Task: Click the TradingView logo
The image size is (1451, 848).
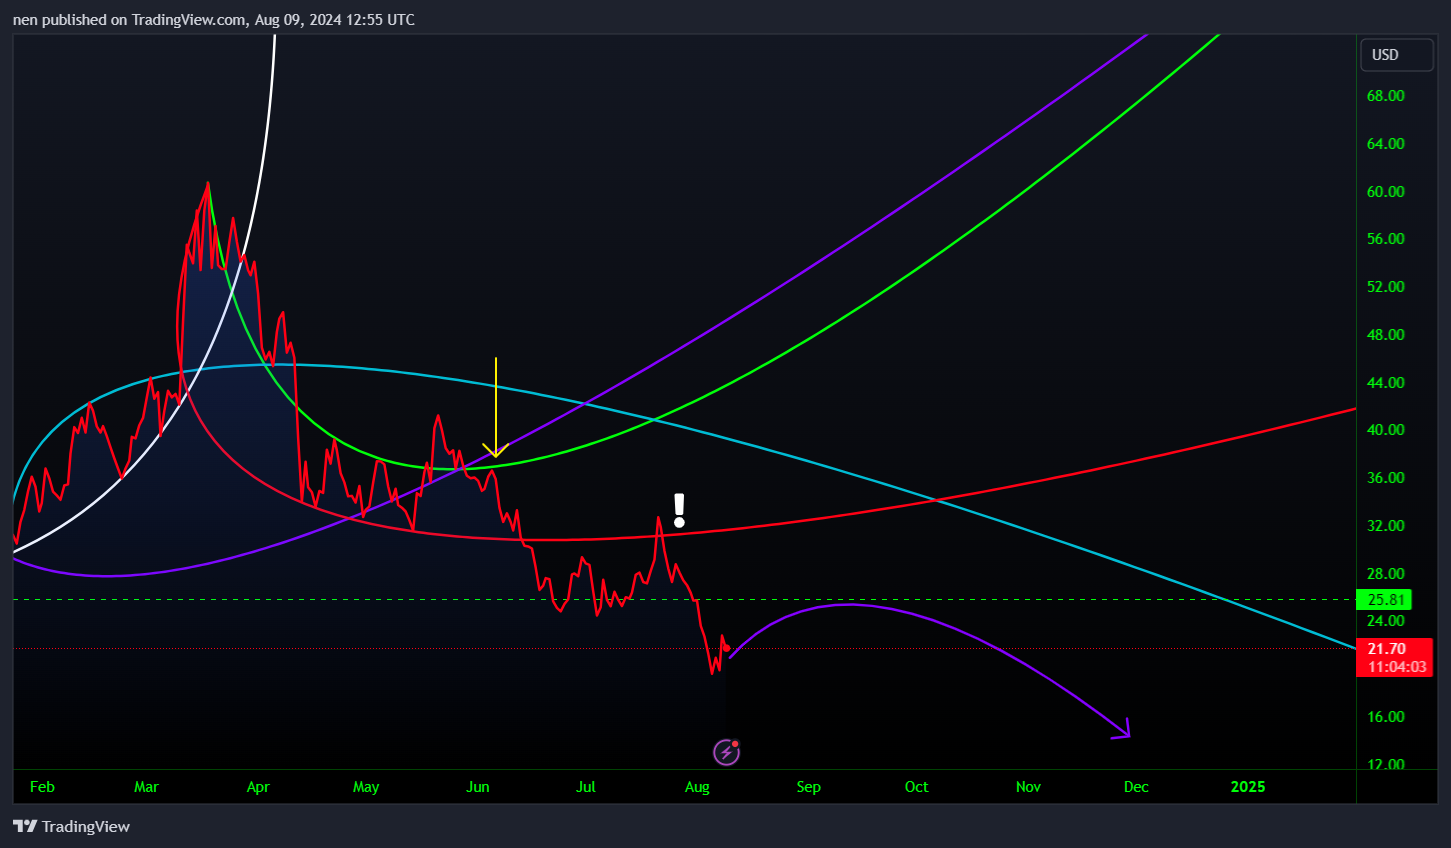Action: [x=71, y=826]
